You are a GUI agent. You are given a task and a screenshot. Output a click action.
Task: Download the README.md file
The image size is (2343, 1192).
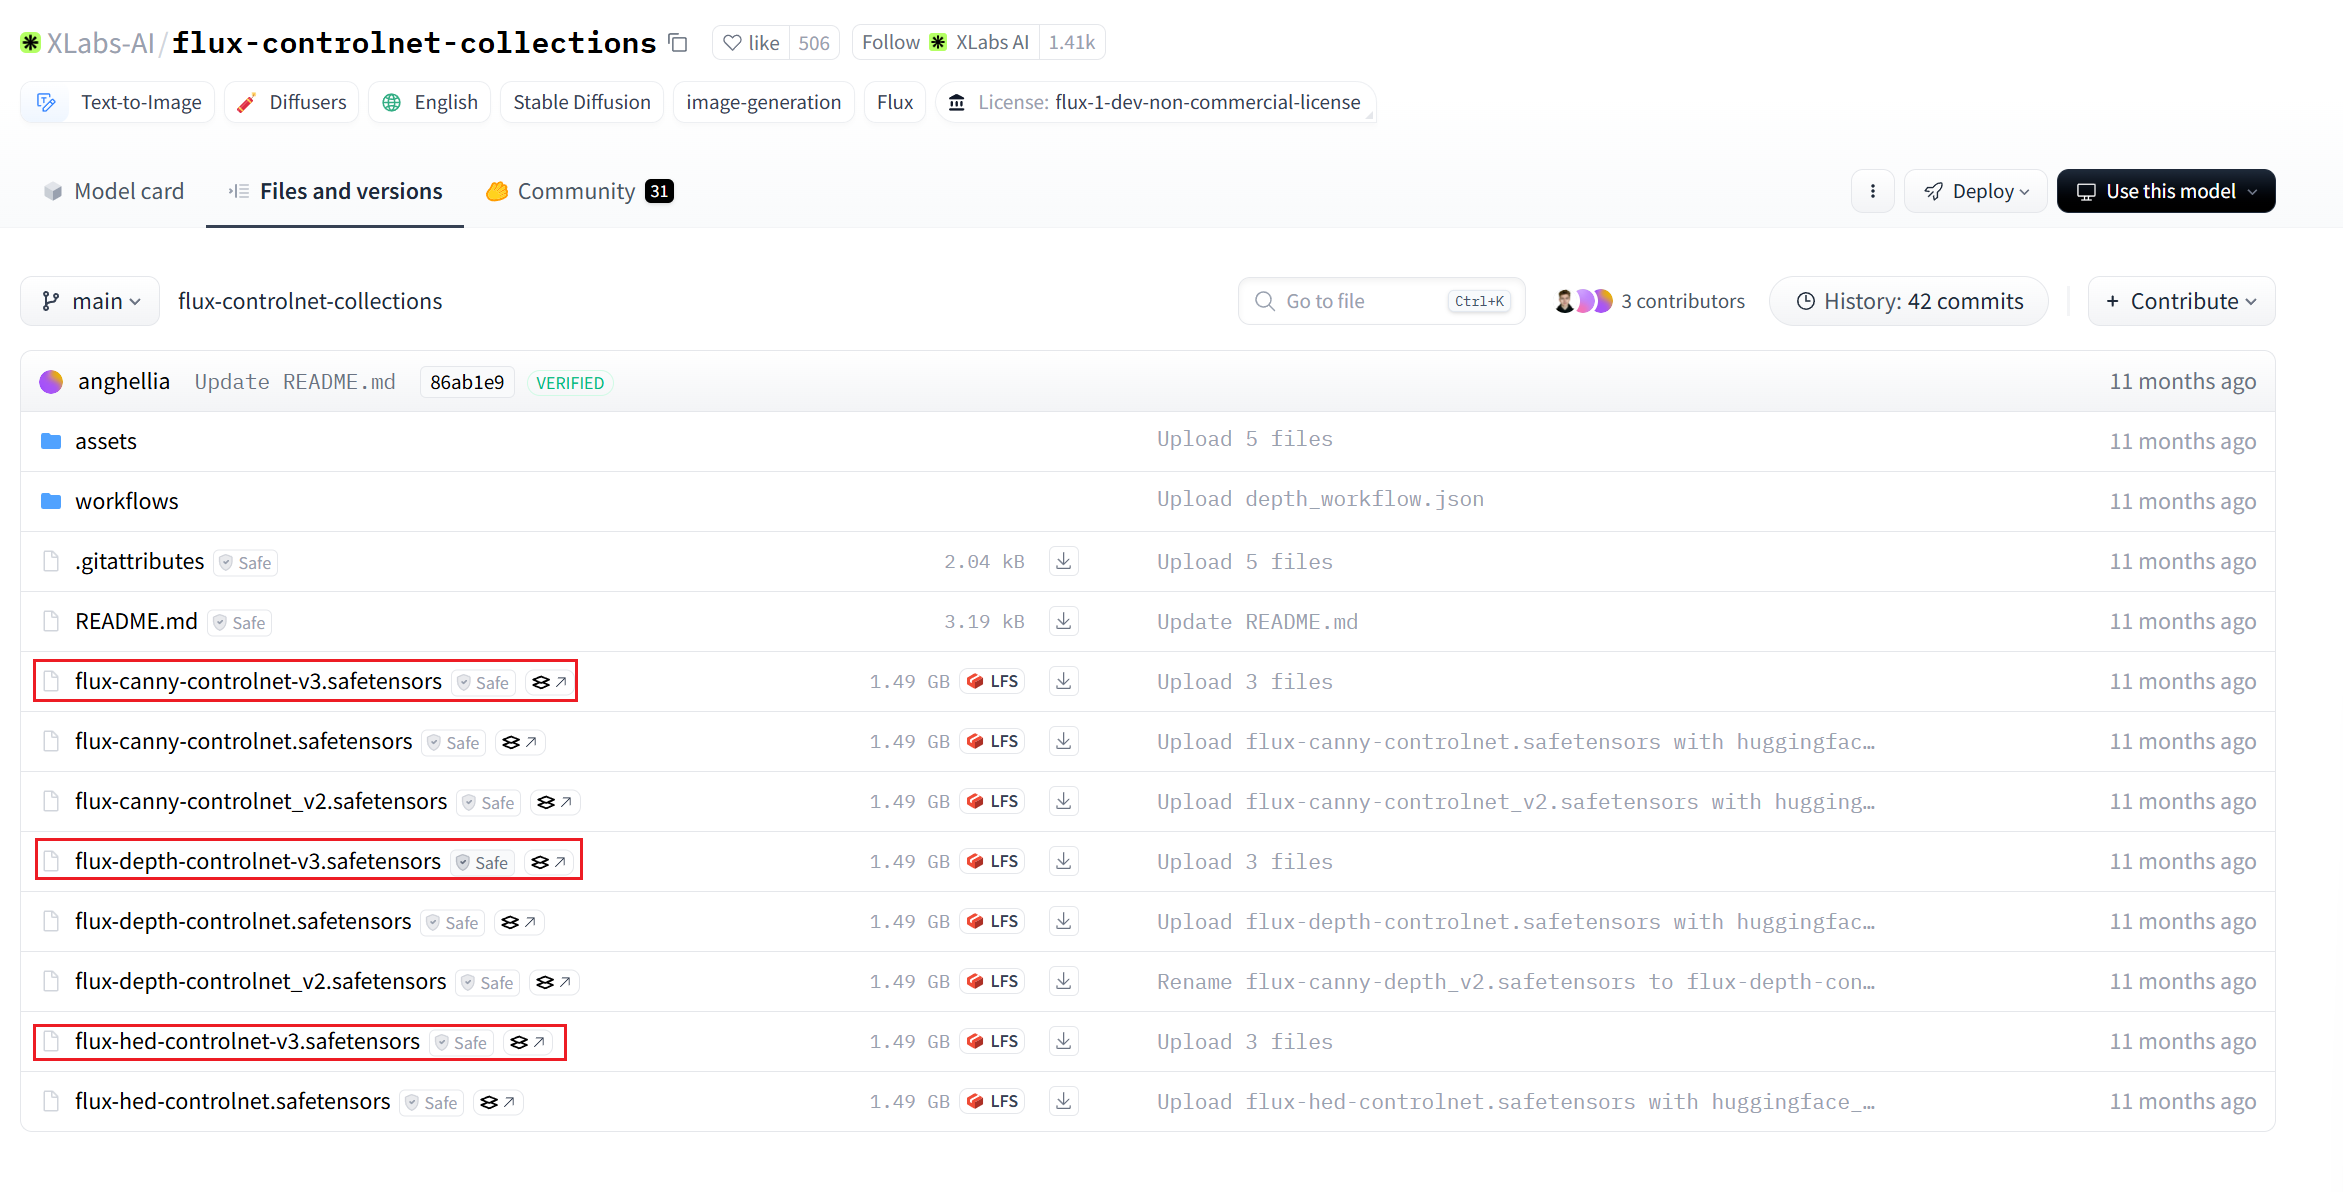coord(1064,621)
